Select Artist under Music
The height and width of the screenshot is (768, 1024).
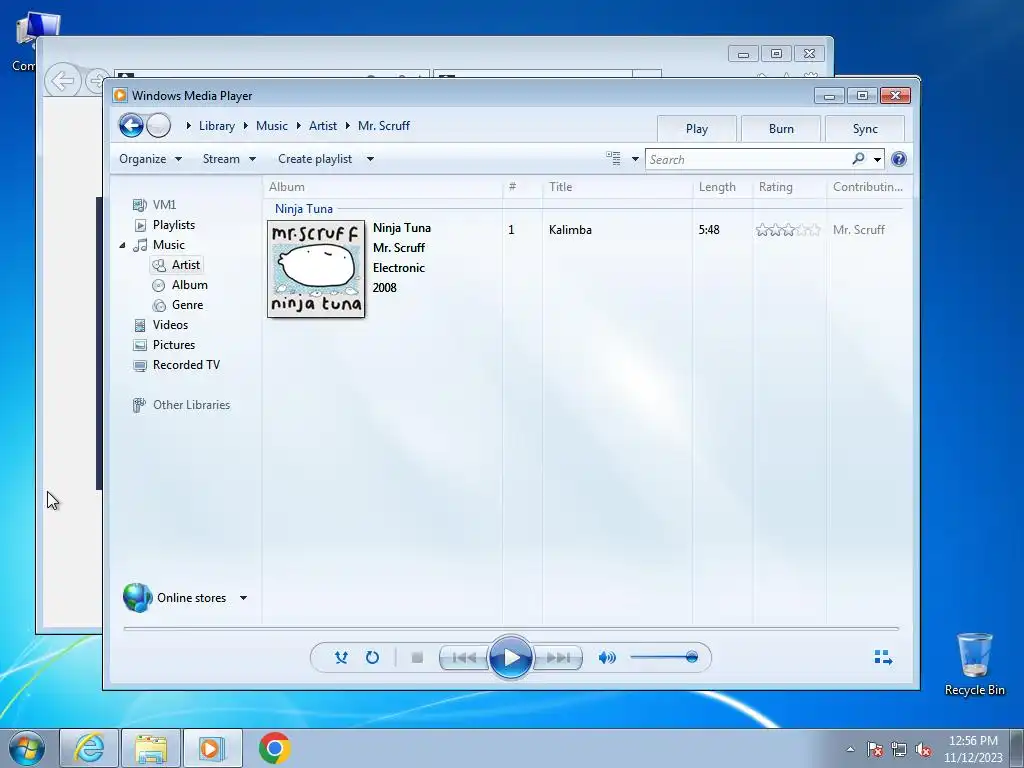coord(176,264)
